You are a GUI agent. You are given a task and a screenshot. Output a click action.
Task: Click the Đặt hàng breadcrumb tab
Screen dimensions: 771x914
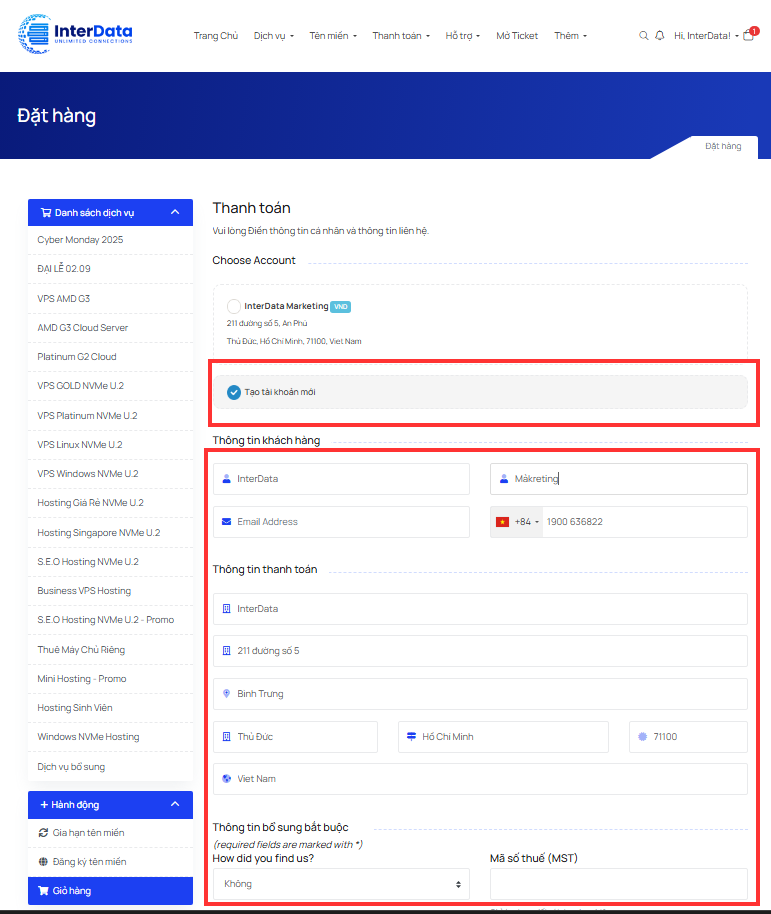723,146
